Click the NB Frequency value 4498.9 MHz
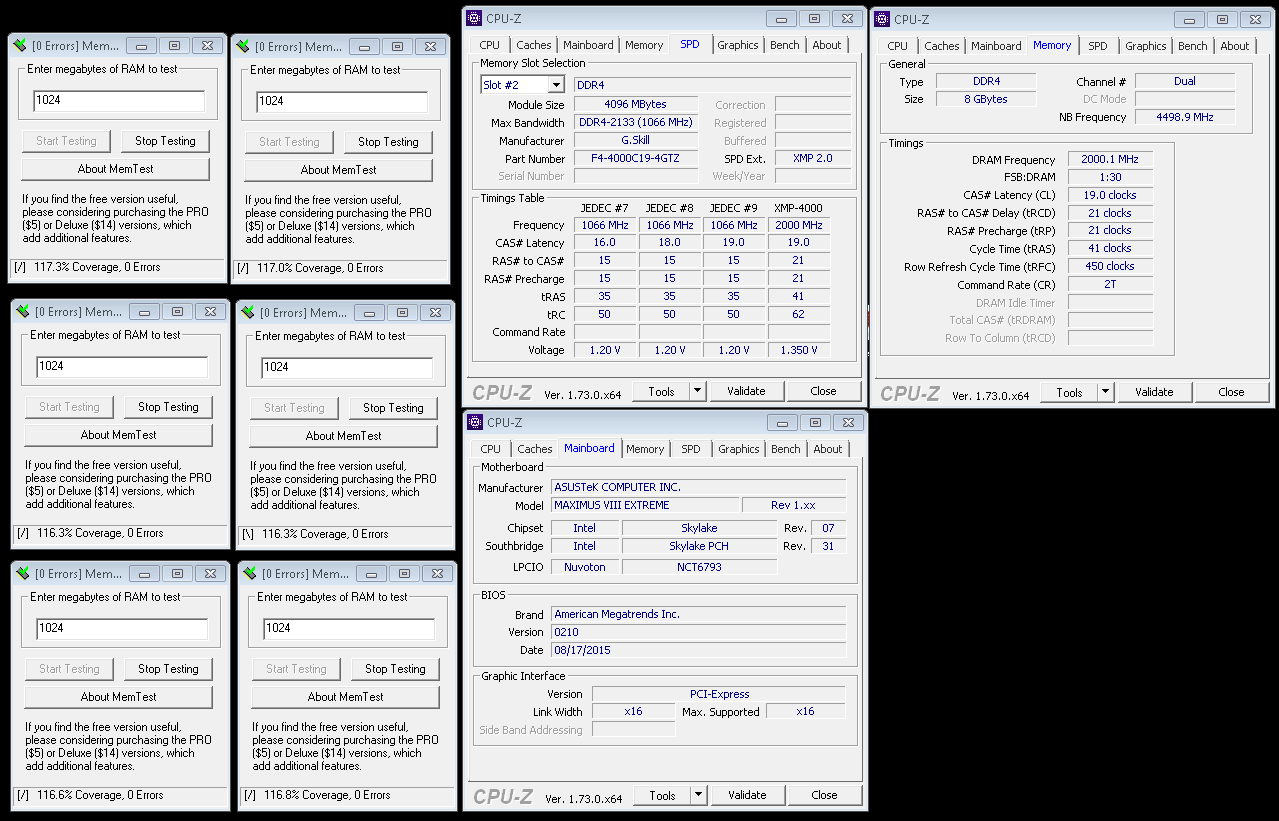The width and height of the screenshot is (1279, 821). click(1185, 117)
